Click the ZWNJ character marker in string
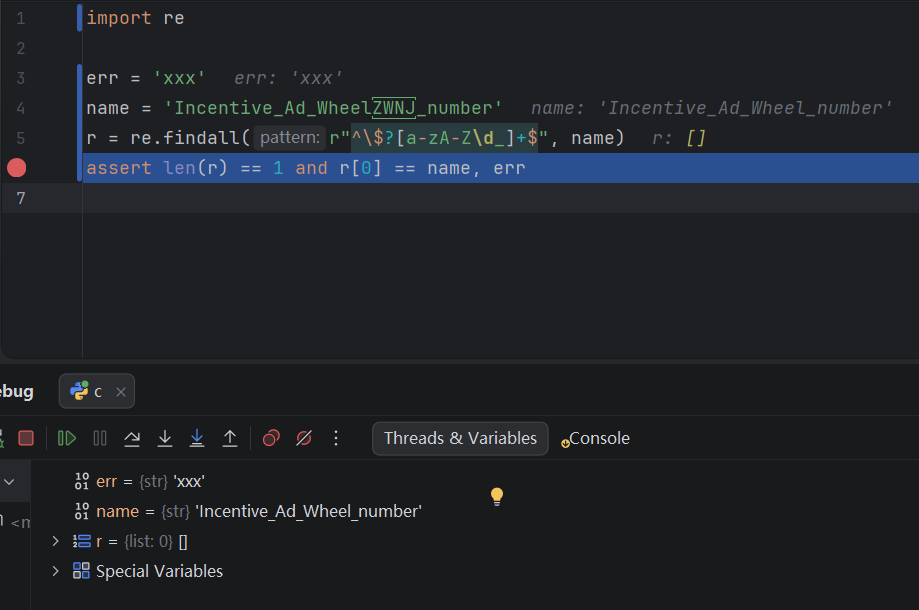 pos(394,108)
